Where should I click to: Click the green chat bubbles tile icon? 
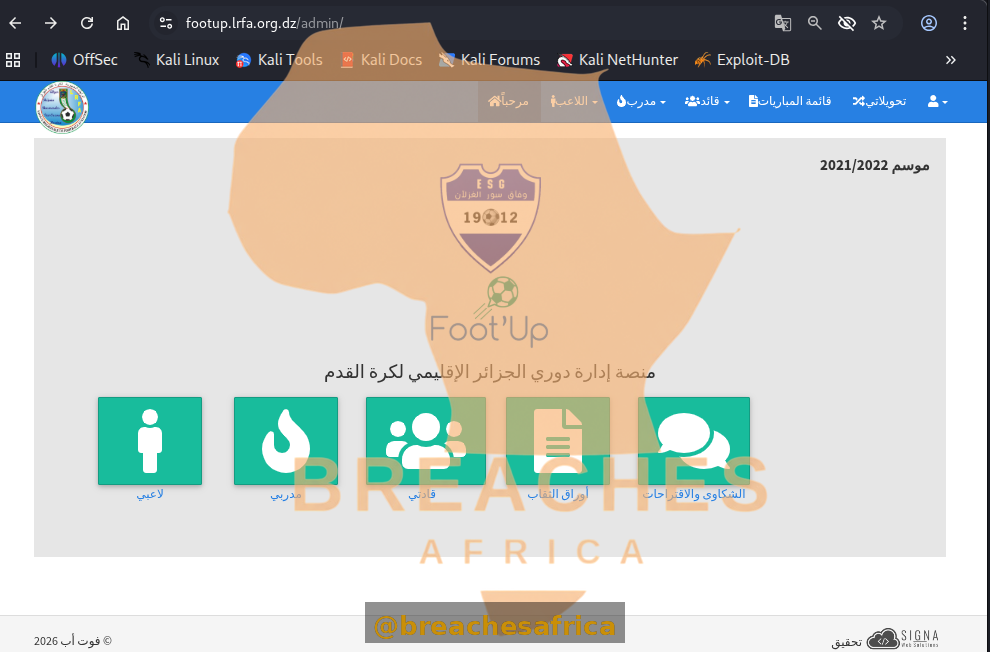click(694, 441)
